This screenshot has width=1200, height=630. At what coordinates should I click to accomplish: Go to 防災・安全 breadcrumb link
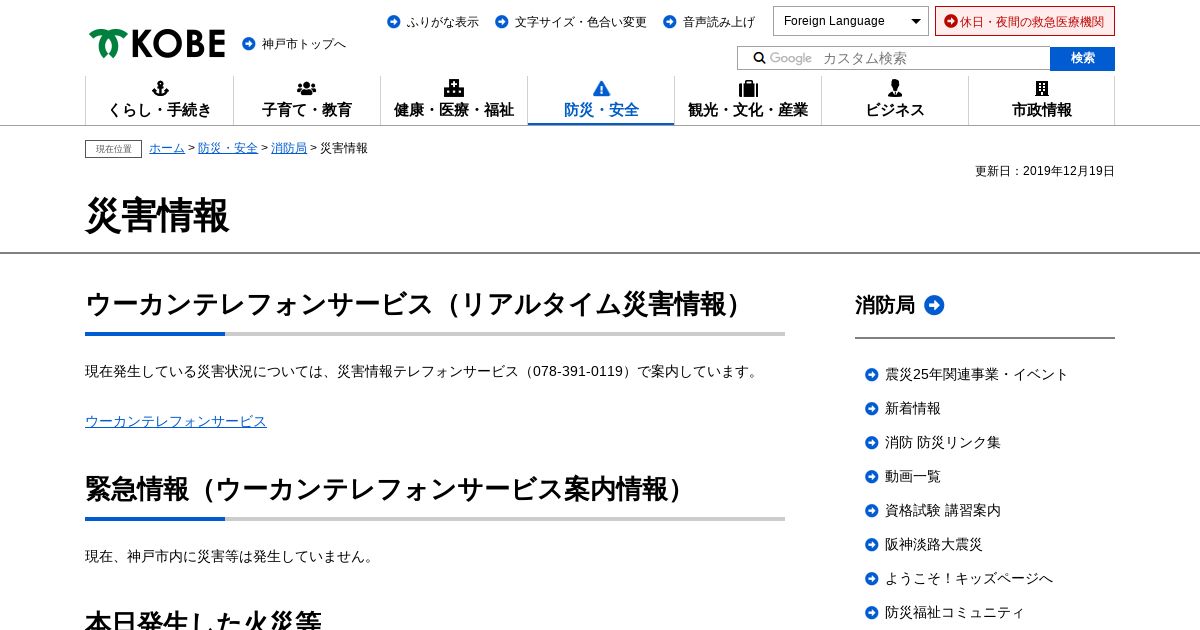tap(228, 148)
